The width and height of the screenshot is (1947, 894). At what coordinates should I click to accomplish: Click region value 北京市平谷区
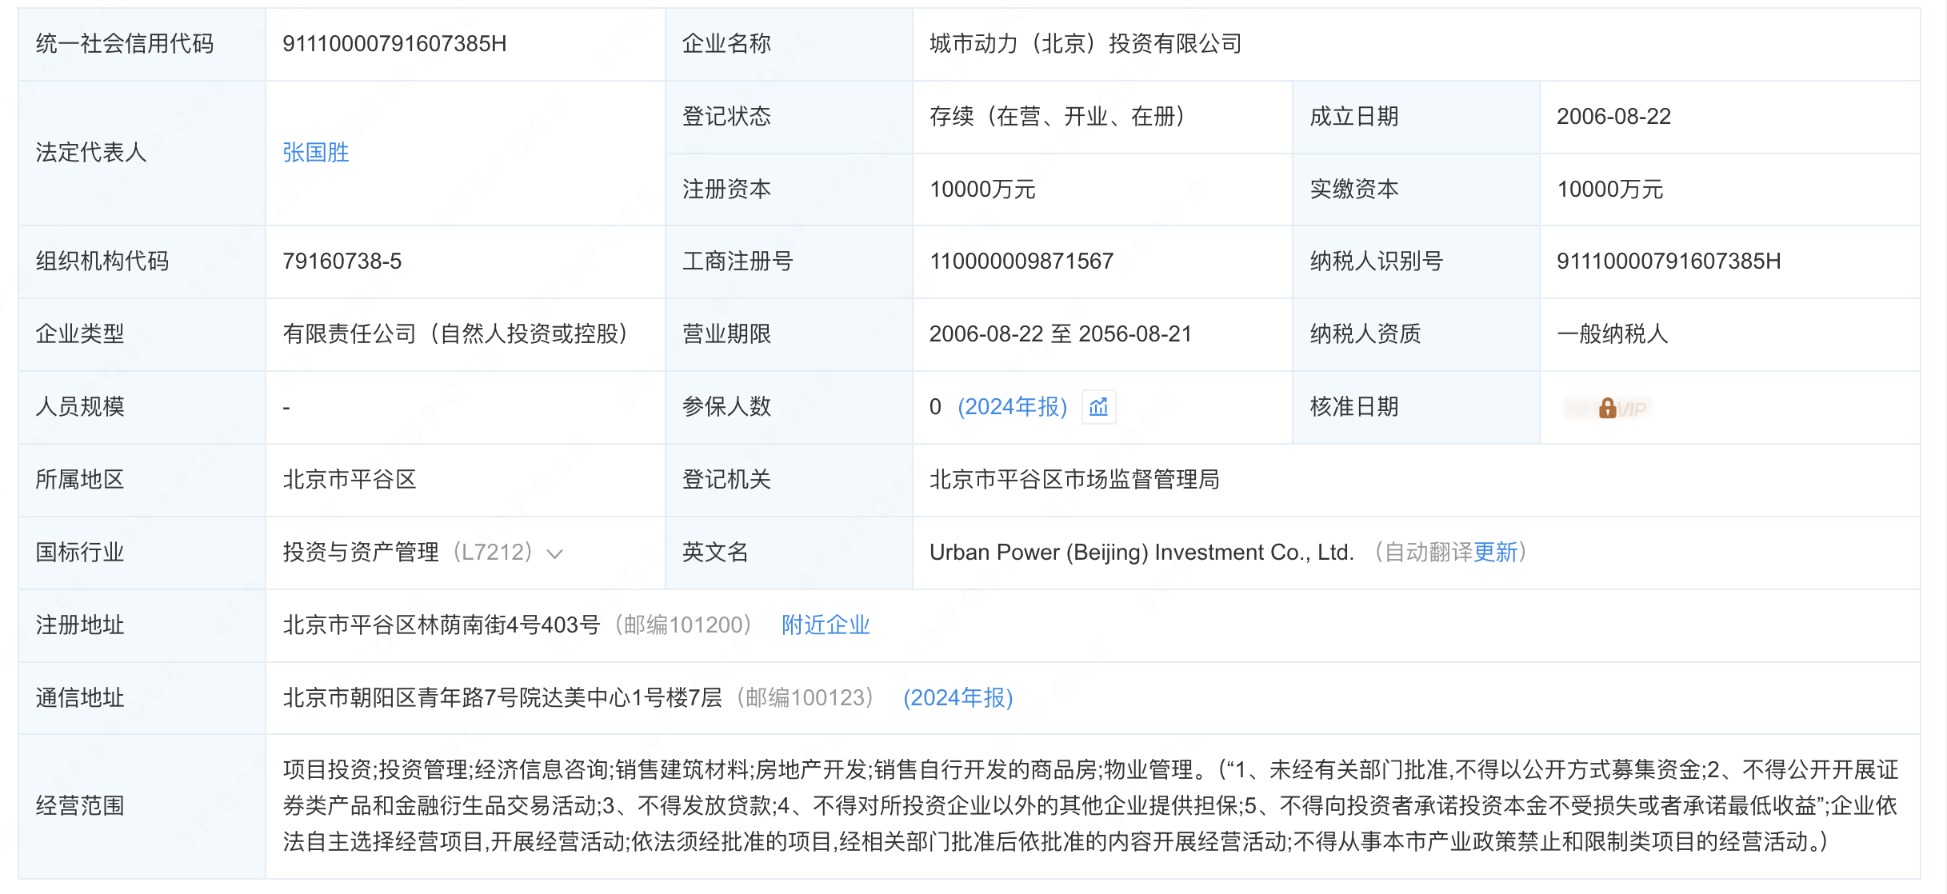tap(349, 480)
